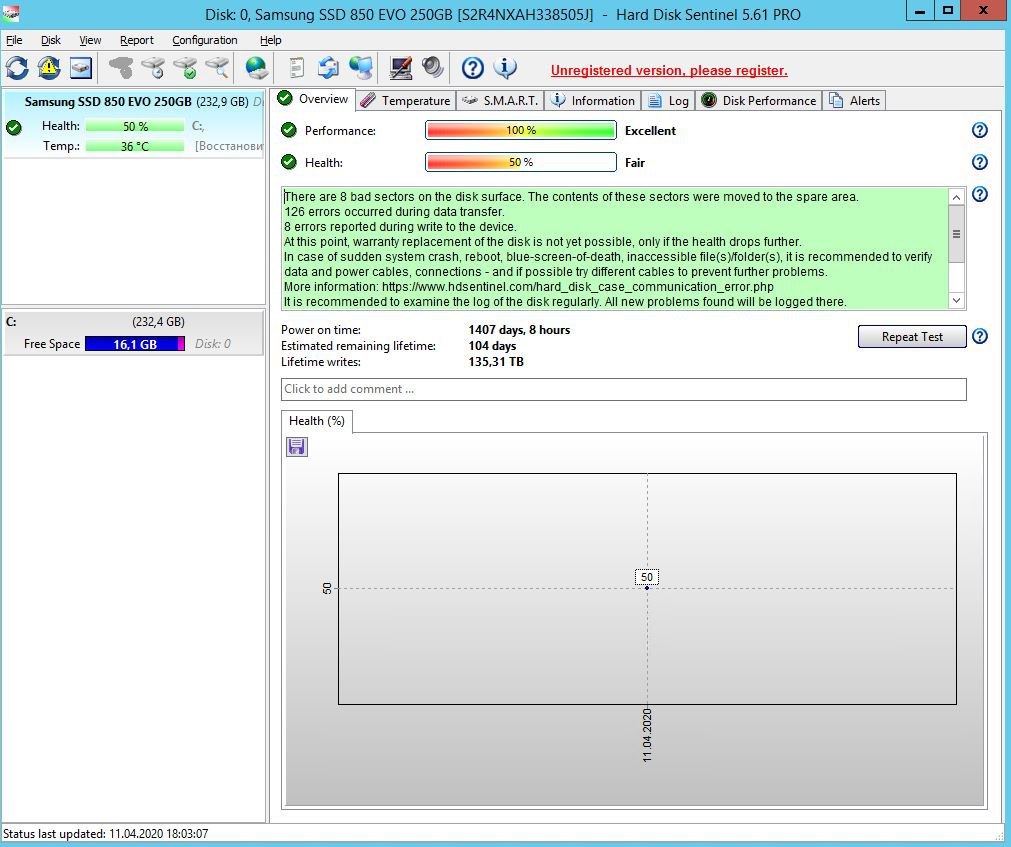The height and width of the screenshot is (847, 1011).
Task: Click the status text scrollbar thumb
Action: click(956, 234)
